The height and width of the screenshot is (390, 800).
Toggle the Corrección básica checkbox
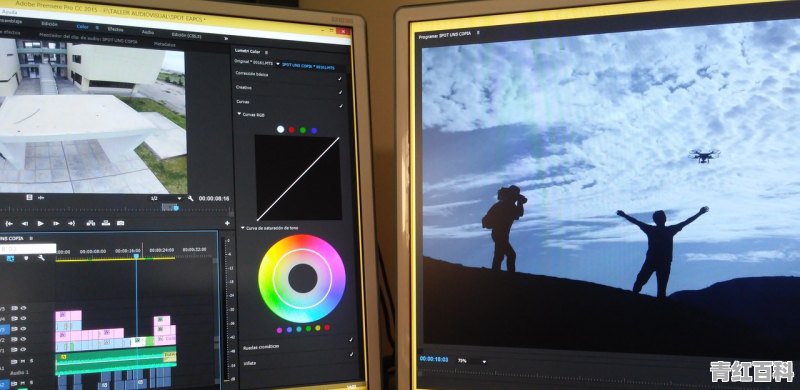[x=340, y=78]
